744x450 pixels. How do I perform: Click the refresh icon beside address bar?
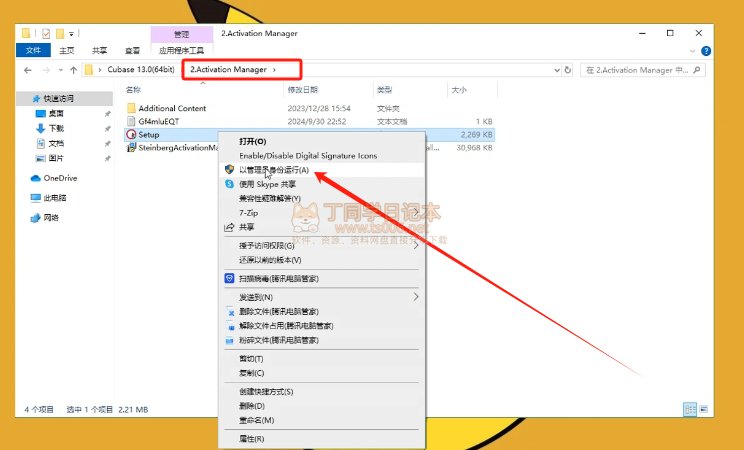[568, 70]
